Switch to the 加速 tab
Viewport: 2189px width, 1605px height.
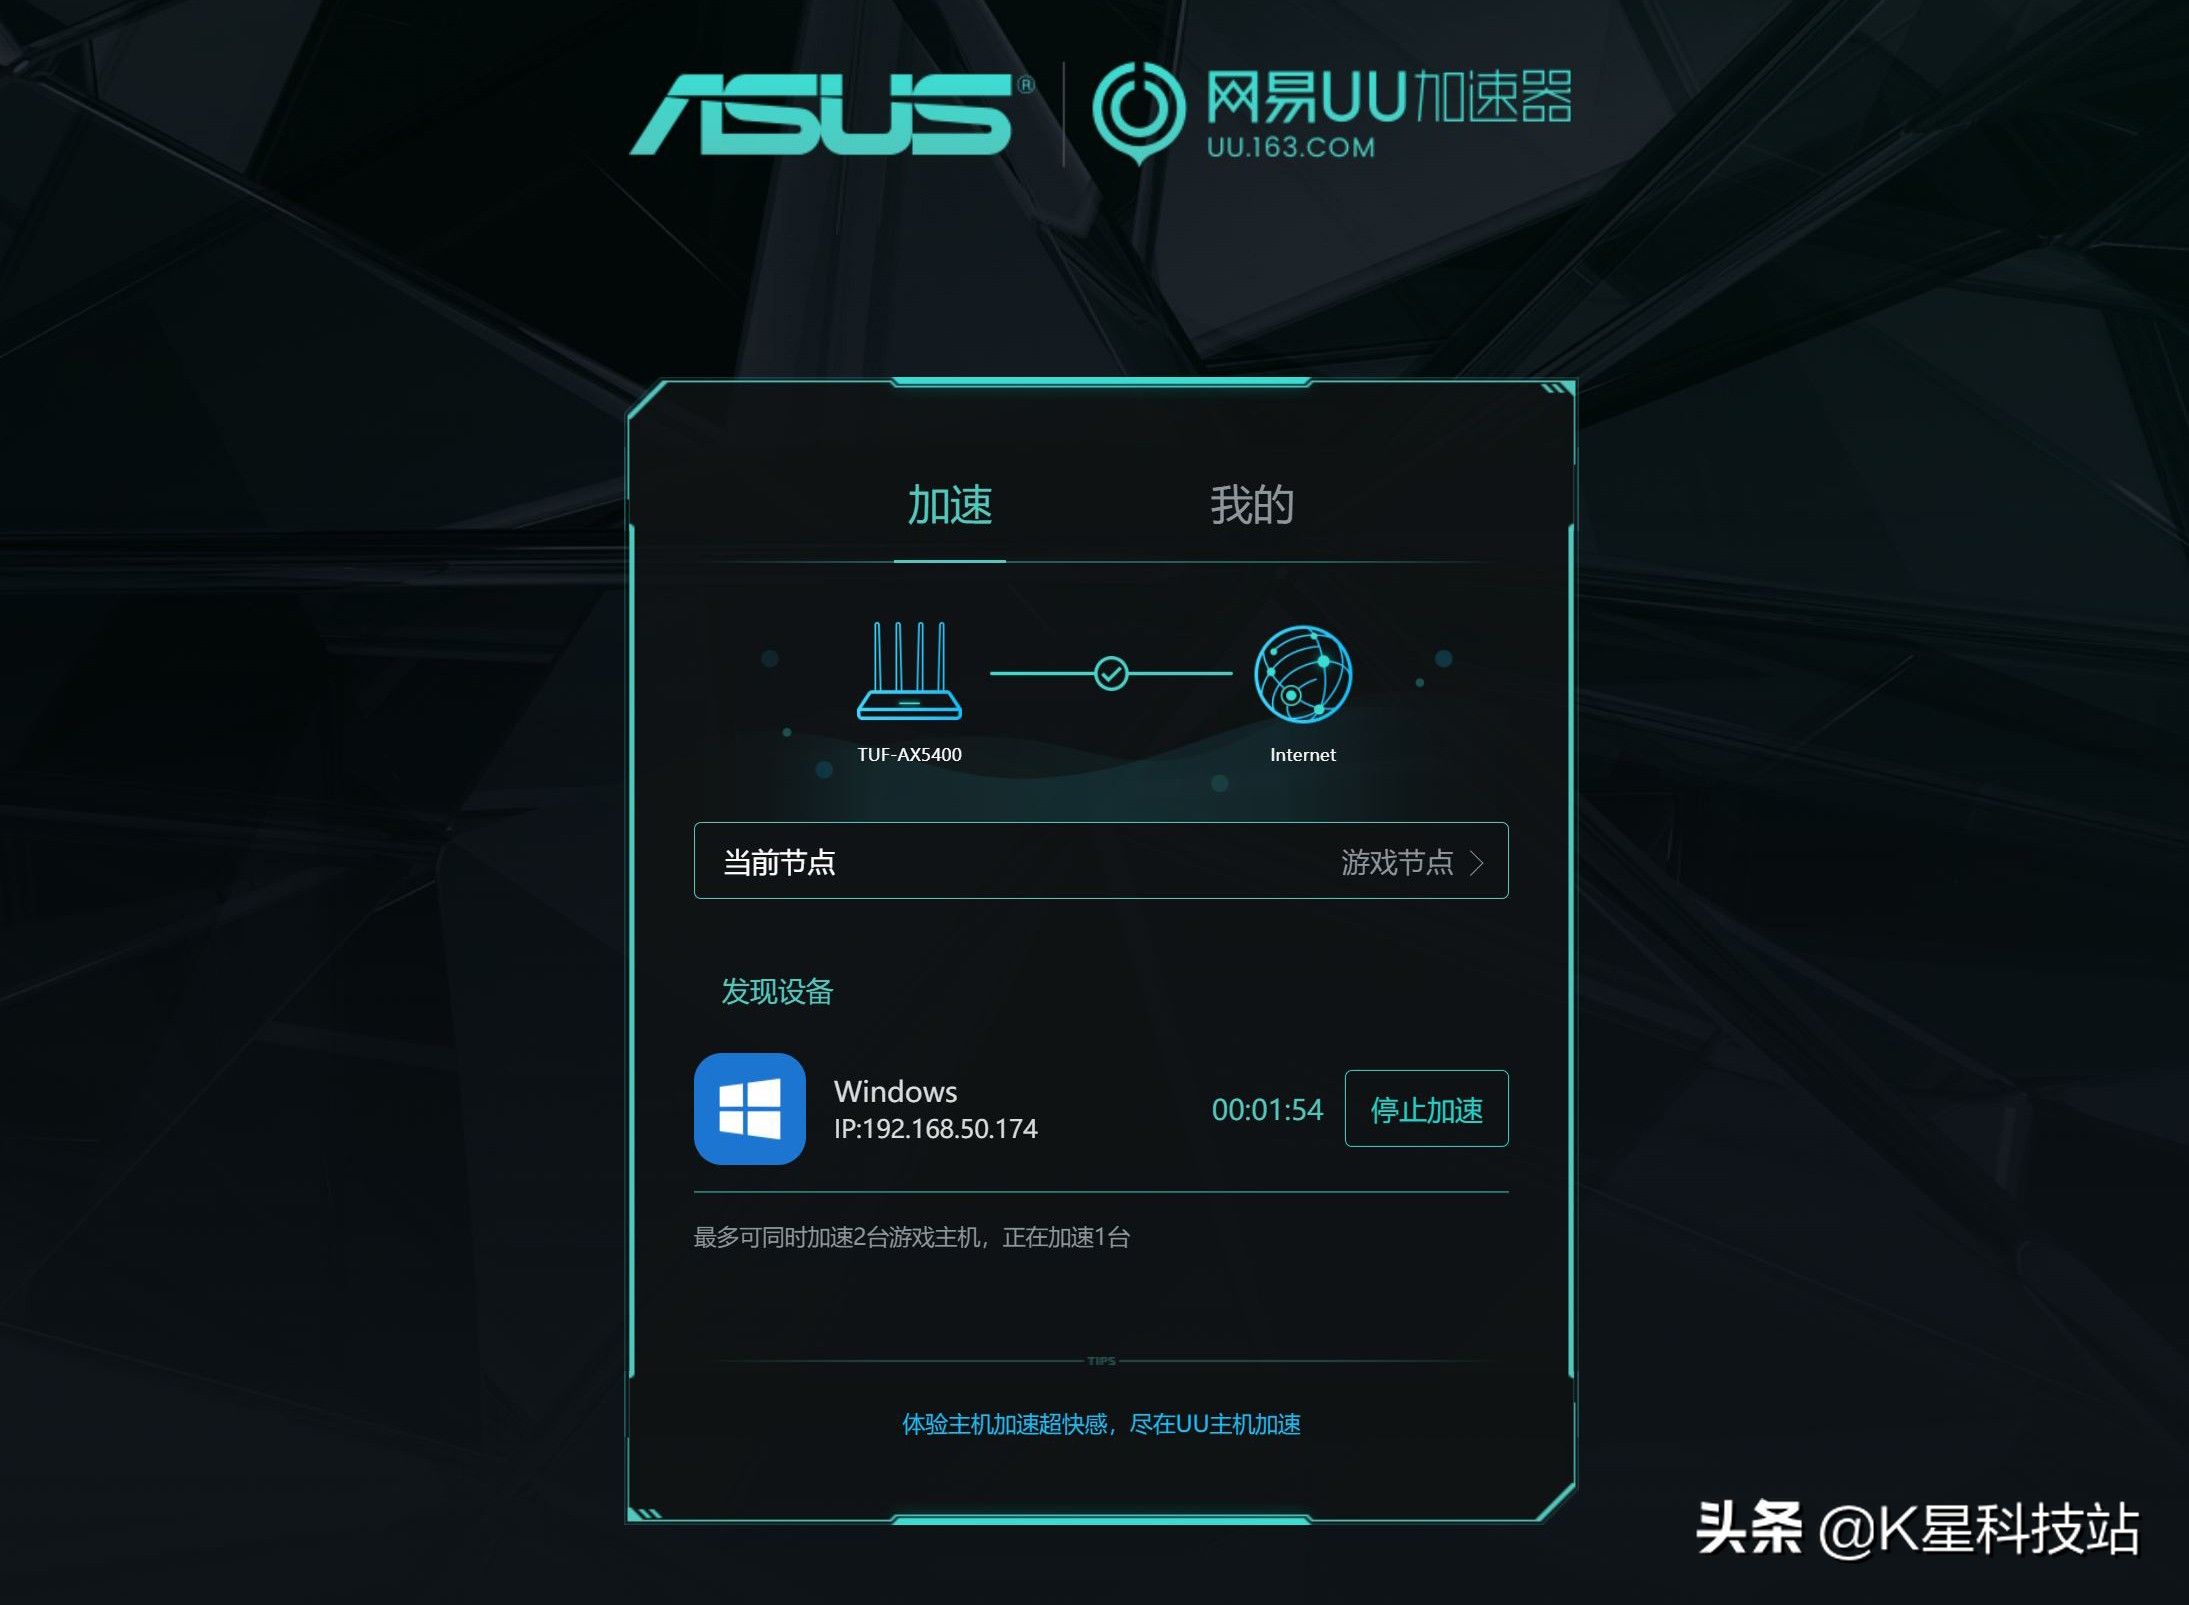[x=949, y=505]
